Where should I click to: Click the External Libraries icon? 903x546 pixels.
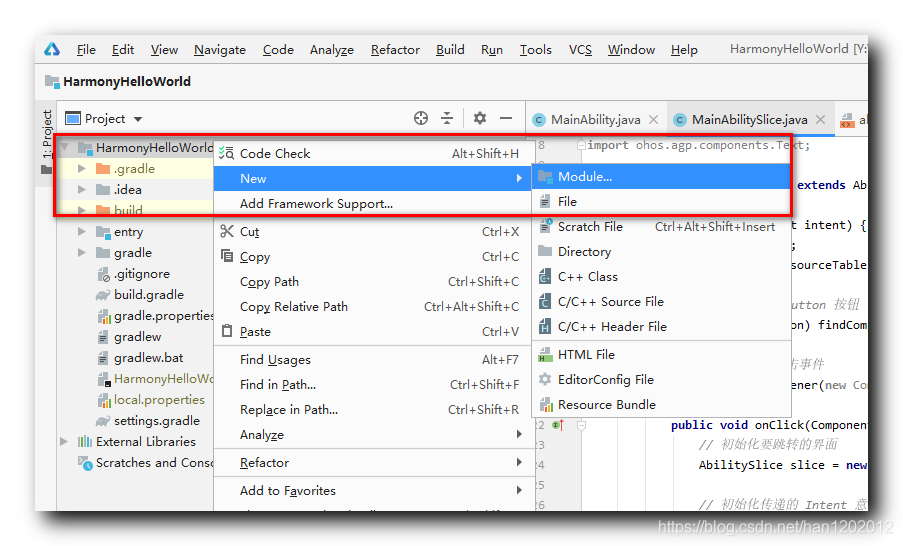(85, 442)
